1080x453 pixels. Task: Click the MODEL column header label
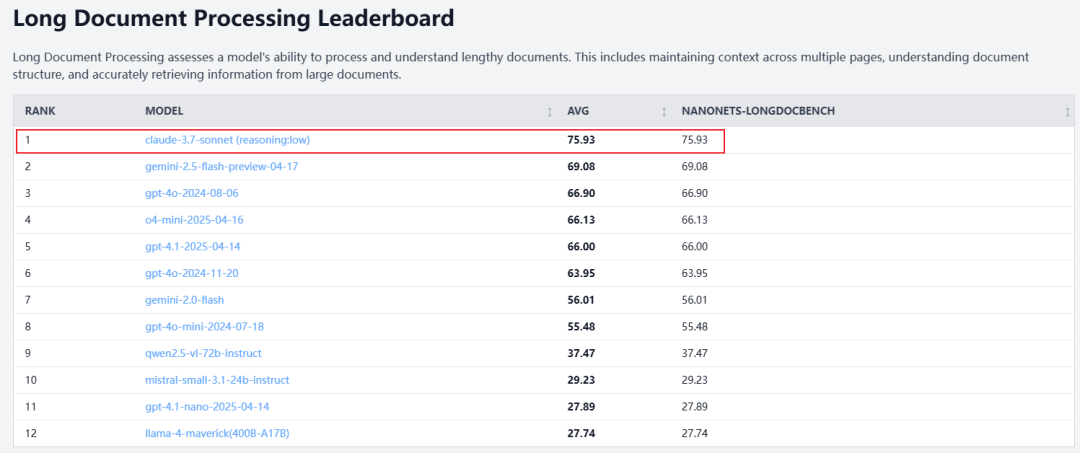pos(164,112)
